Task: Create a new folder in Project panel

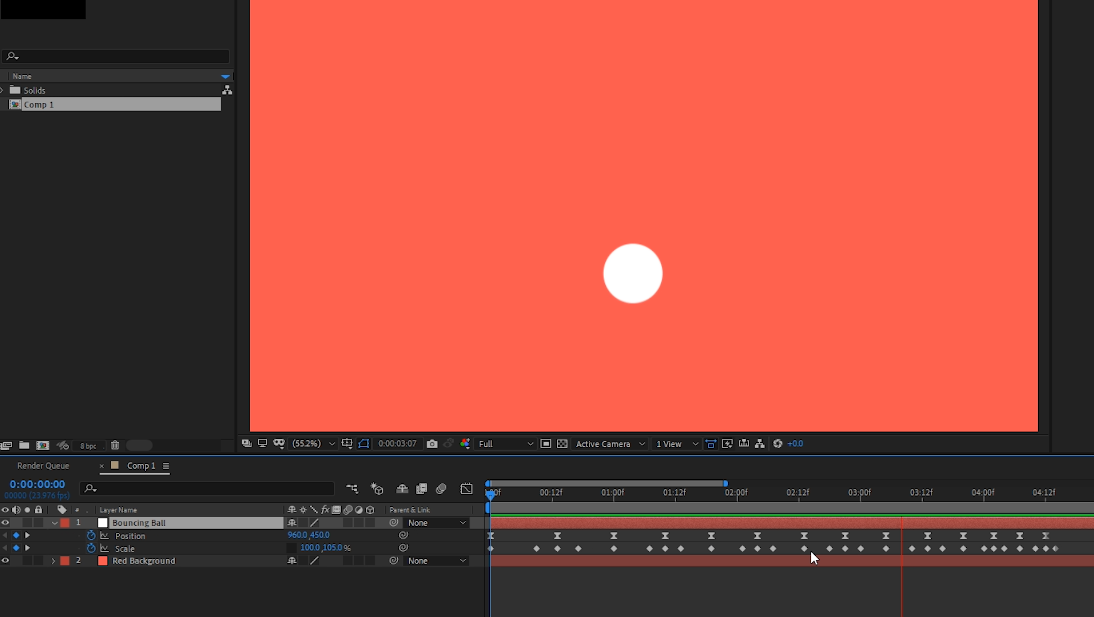Action: [x=24, y=445]
